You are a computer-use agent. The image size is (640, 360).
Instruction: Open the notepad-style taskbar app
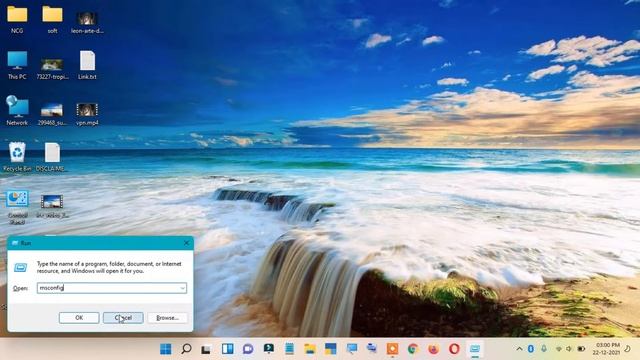(289, 349)
